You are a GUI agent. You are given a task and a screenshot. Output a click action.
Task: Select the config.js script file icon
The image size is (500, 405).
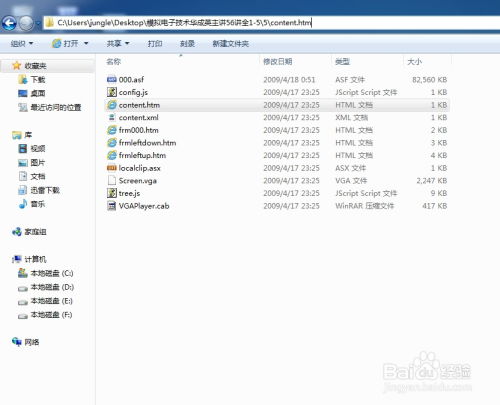click(x=112, y=92)
